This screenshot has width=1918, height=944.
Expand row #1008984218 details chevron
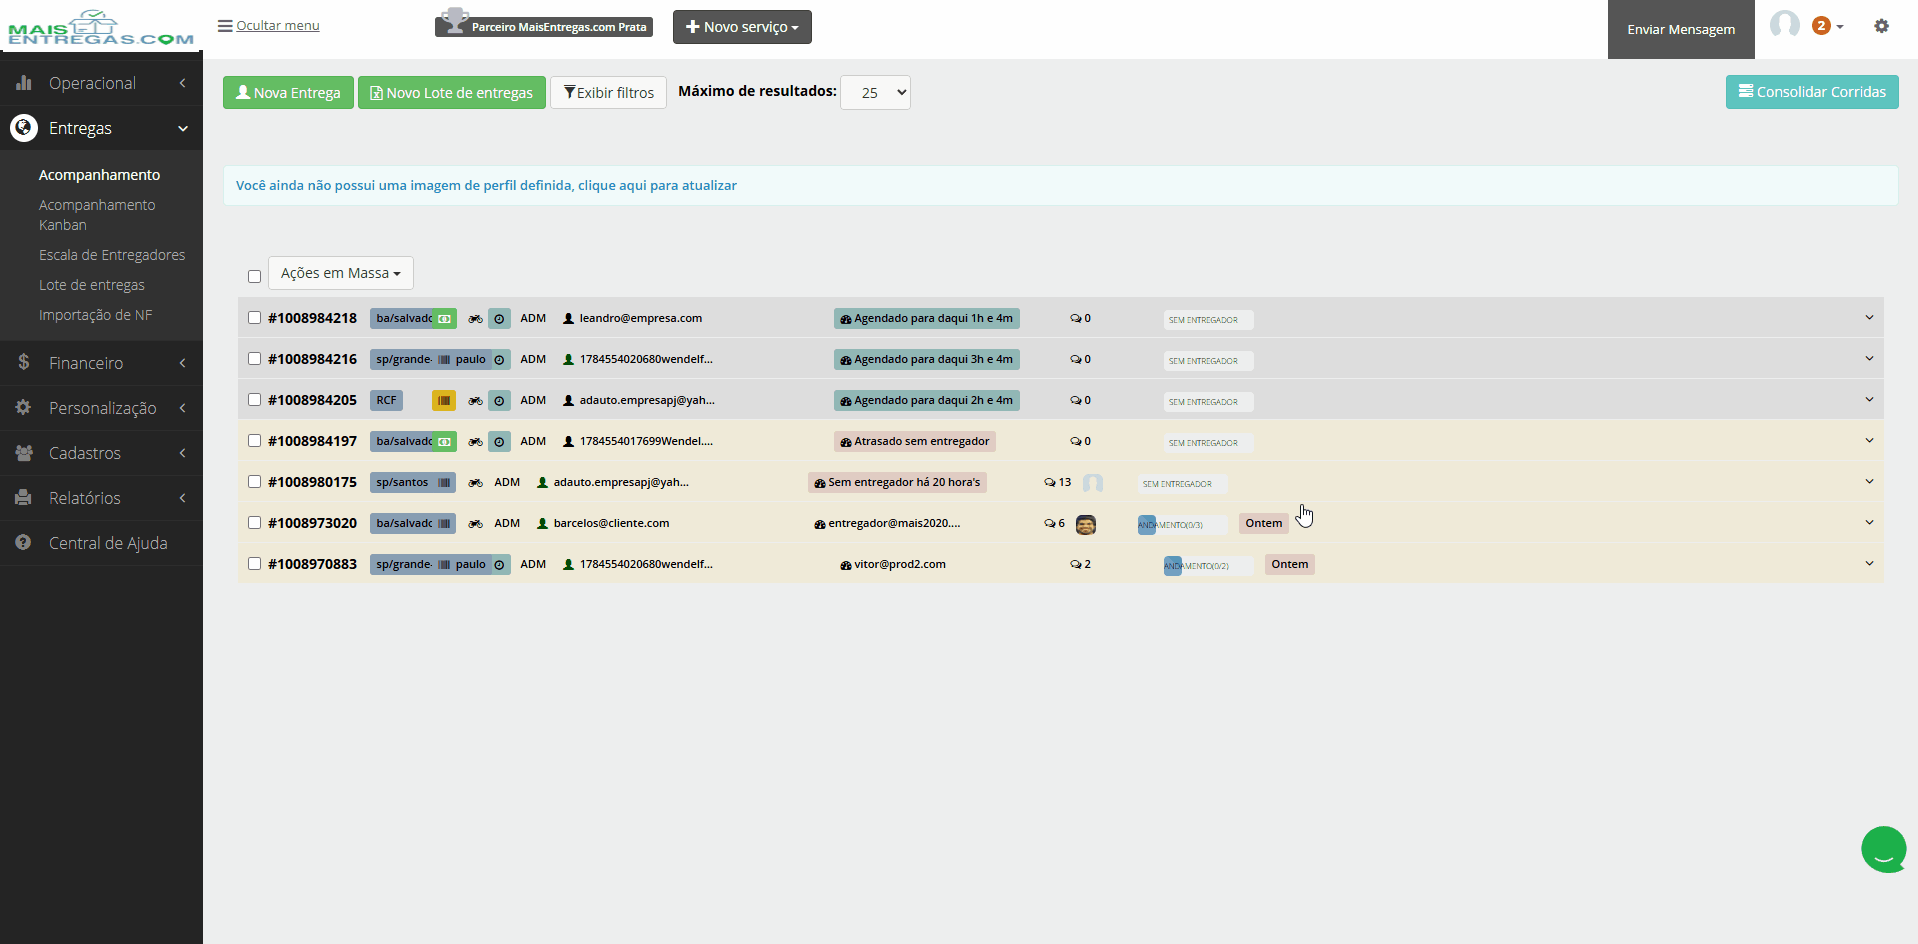tap(1869, 318)
